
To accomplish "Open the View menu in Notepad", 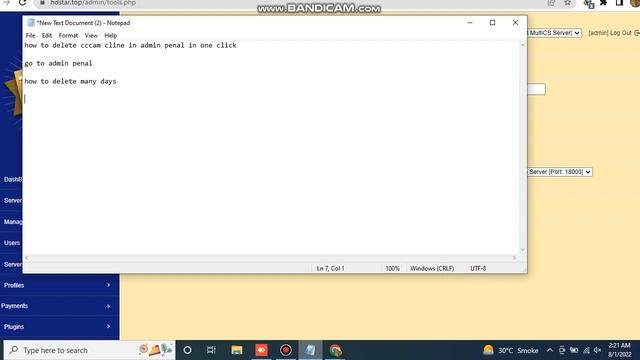I will (91, 36).
